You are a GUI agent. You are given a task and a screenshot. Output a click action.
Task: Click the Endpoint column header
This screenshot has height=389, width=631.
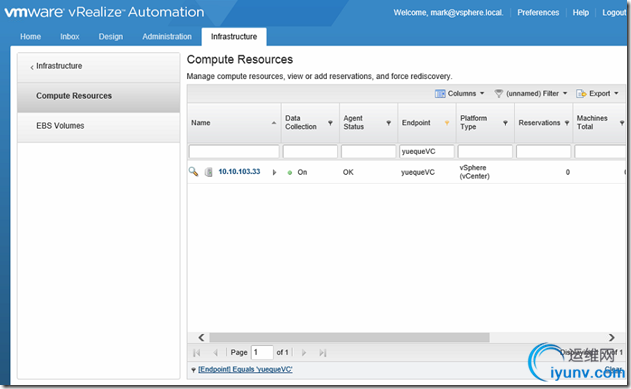pos(427,123)
